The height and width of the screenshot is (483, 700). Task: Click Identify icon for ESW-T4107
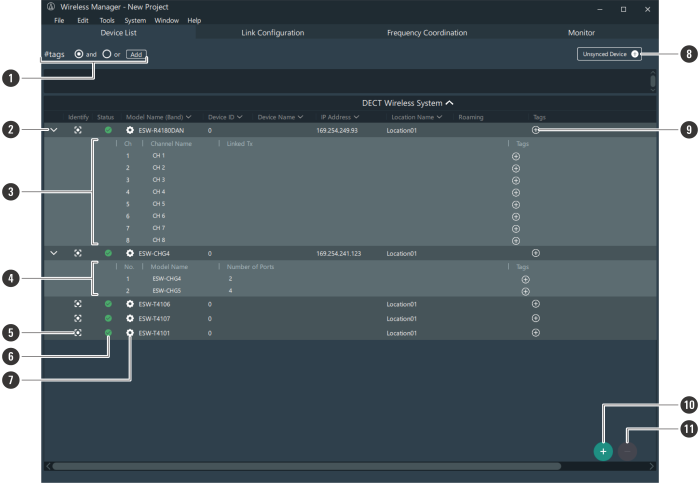78,318
